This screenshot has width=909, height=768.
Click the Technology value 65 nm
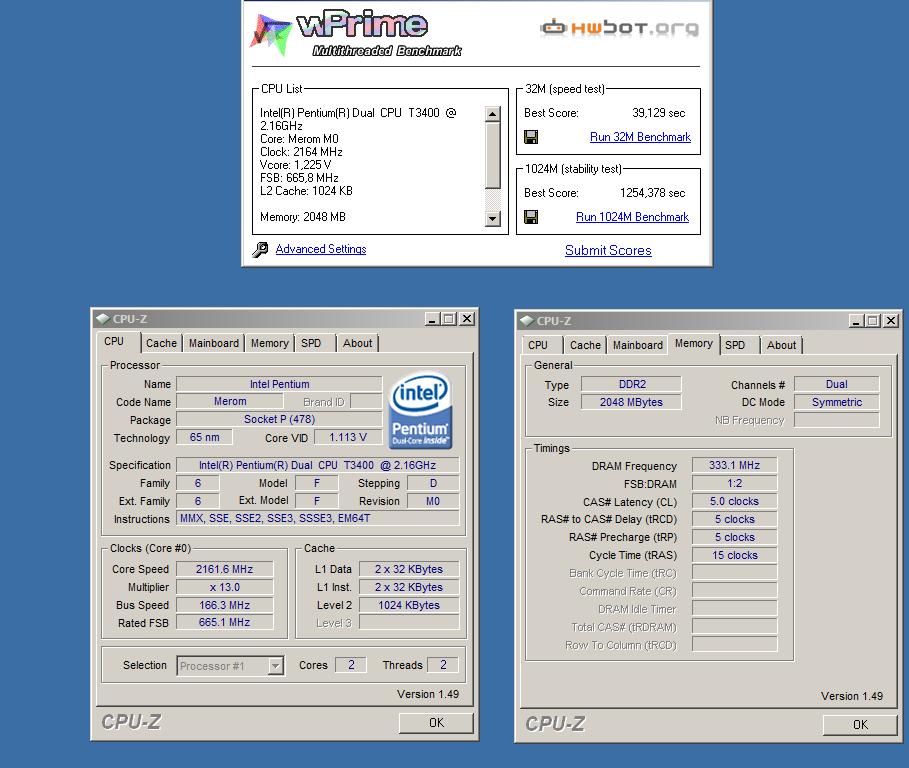point(204,437)
